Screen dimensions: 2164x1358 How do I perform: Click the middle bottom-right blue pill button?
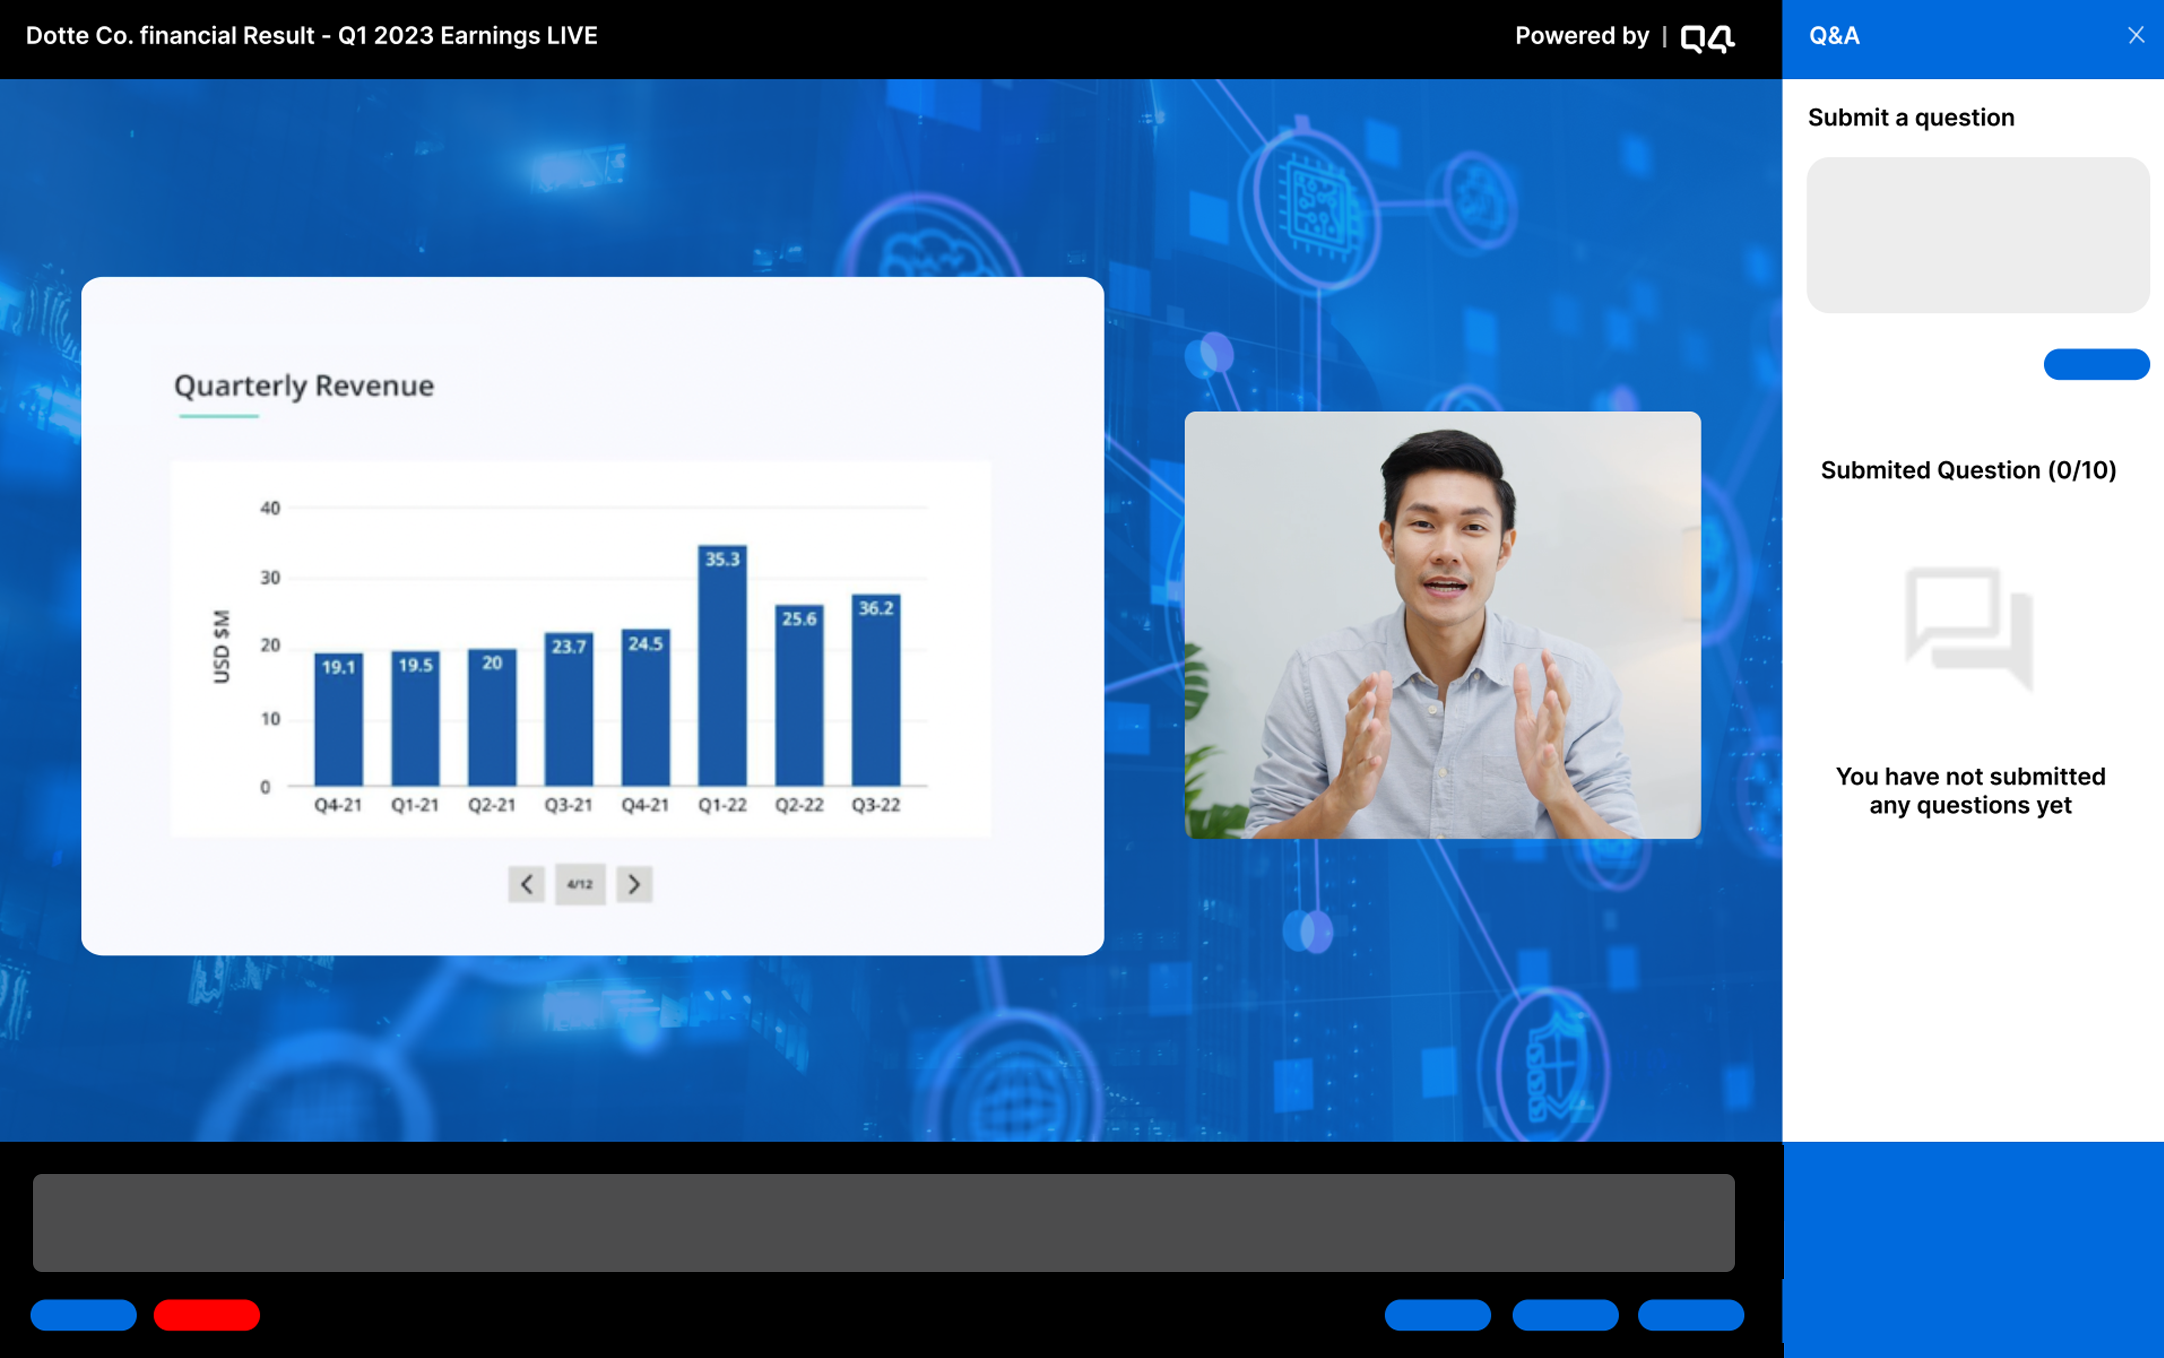(x=1564, y=1314)
